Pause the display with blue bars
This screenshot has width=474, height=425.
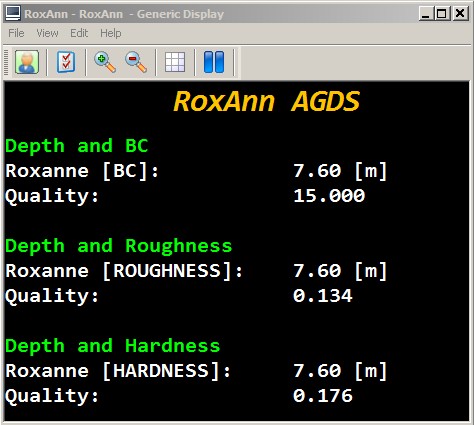click(214, 62)
